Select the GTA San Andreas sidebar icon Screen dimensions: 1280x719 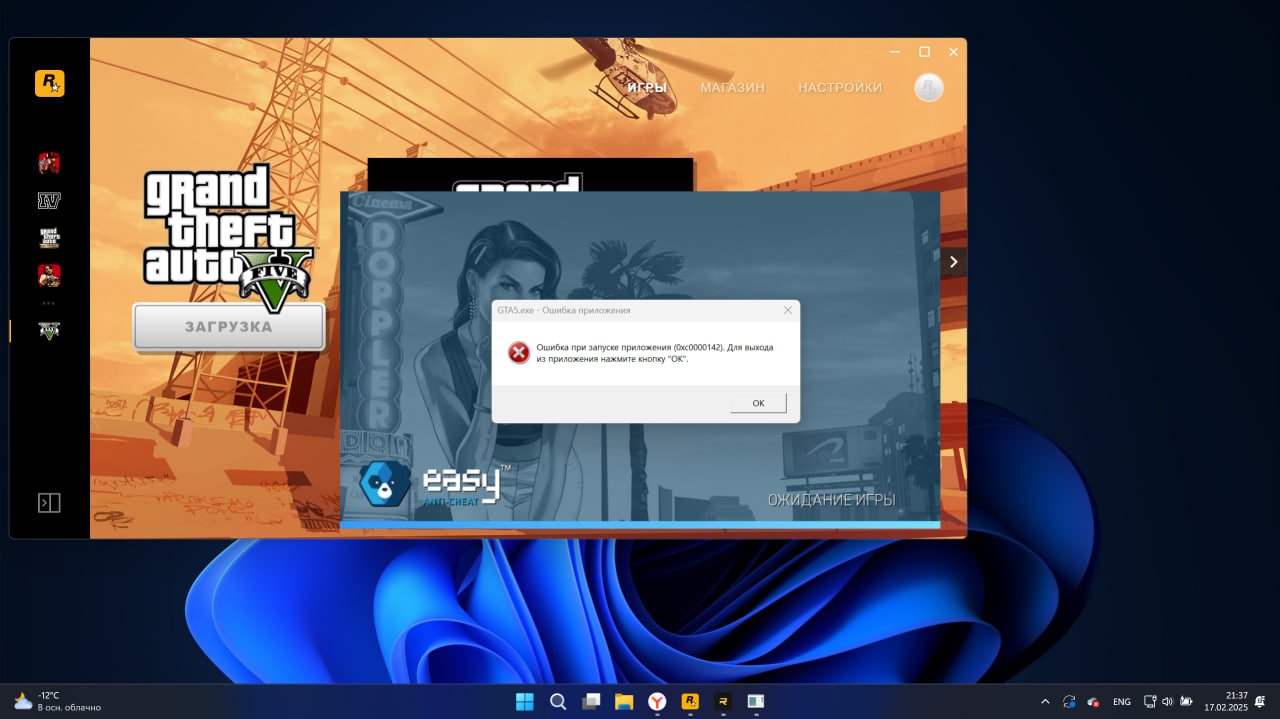point(49,238)
